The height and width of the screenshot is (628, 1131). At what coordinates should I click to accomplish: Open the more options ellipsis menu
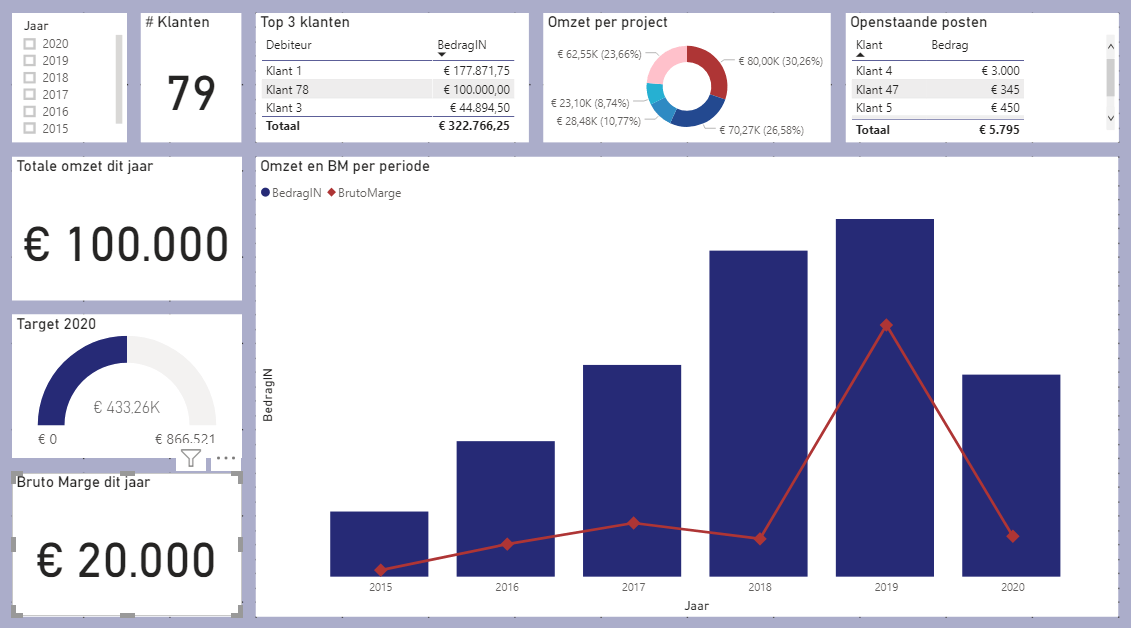(x=226, y=458)
